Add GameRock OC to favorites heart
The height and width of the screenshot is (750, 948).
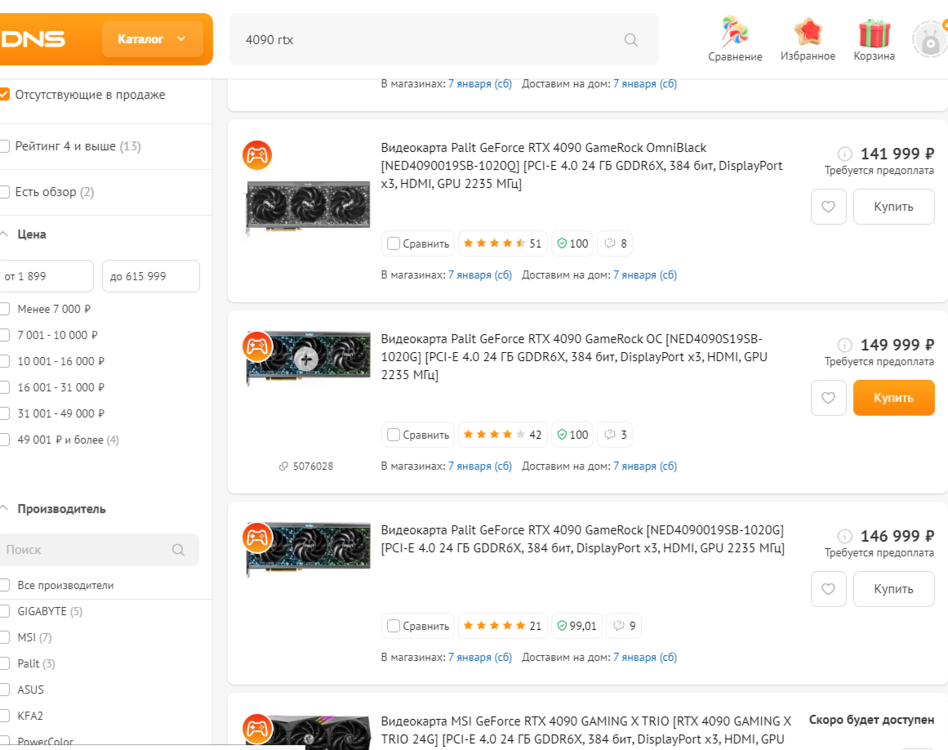point(828,398)
